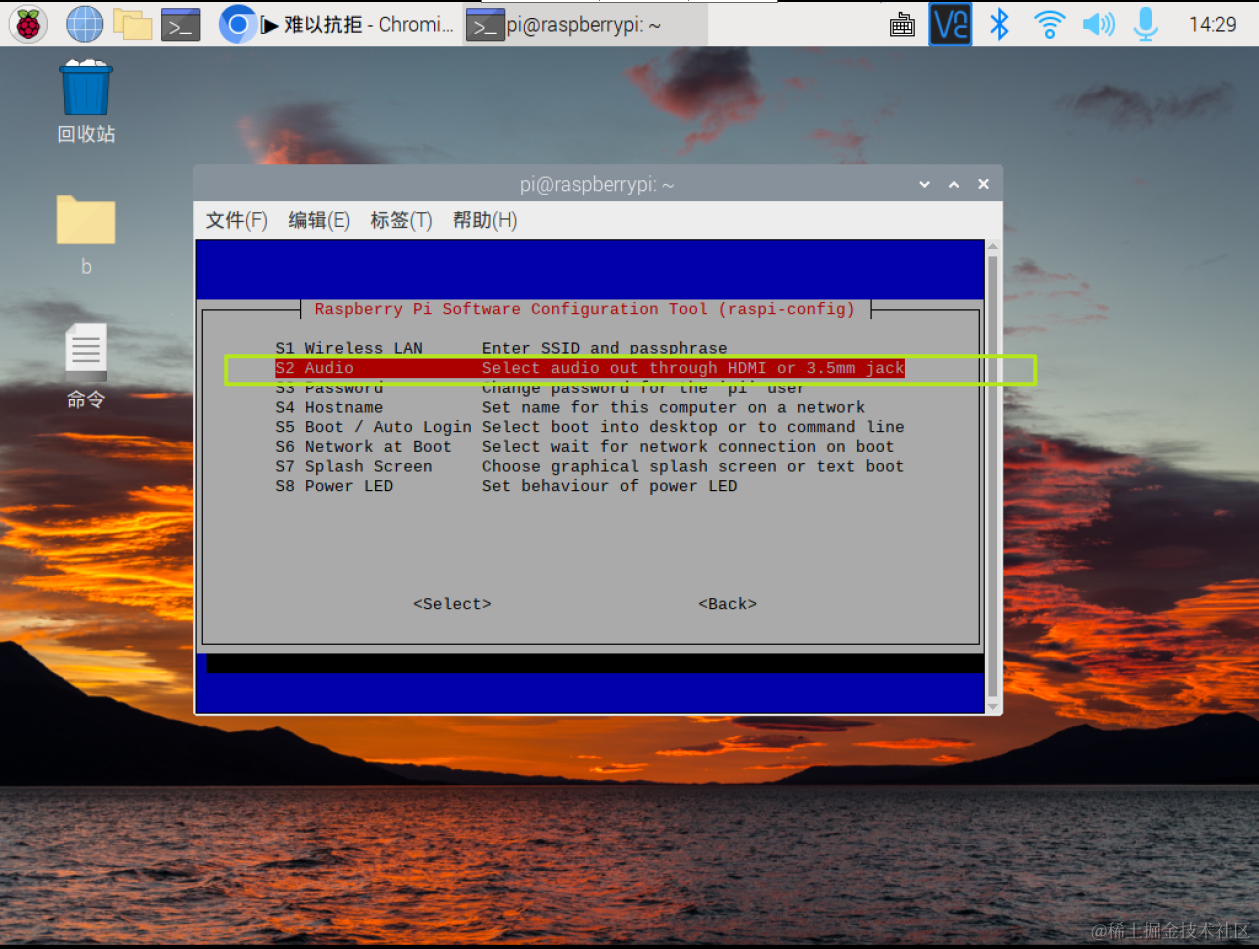Open the speaker volume control
This screenshot has height=949, width=1259.
coord(1098,24)
